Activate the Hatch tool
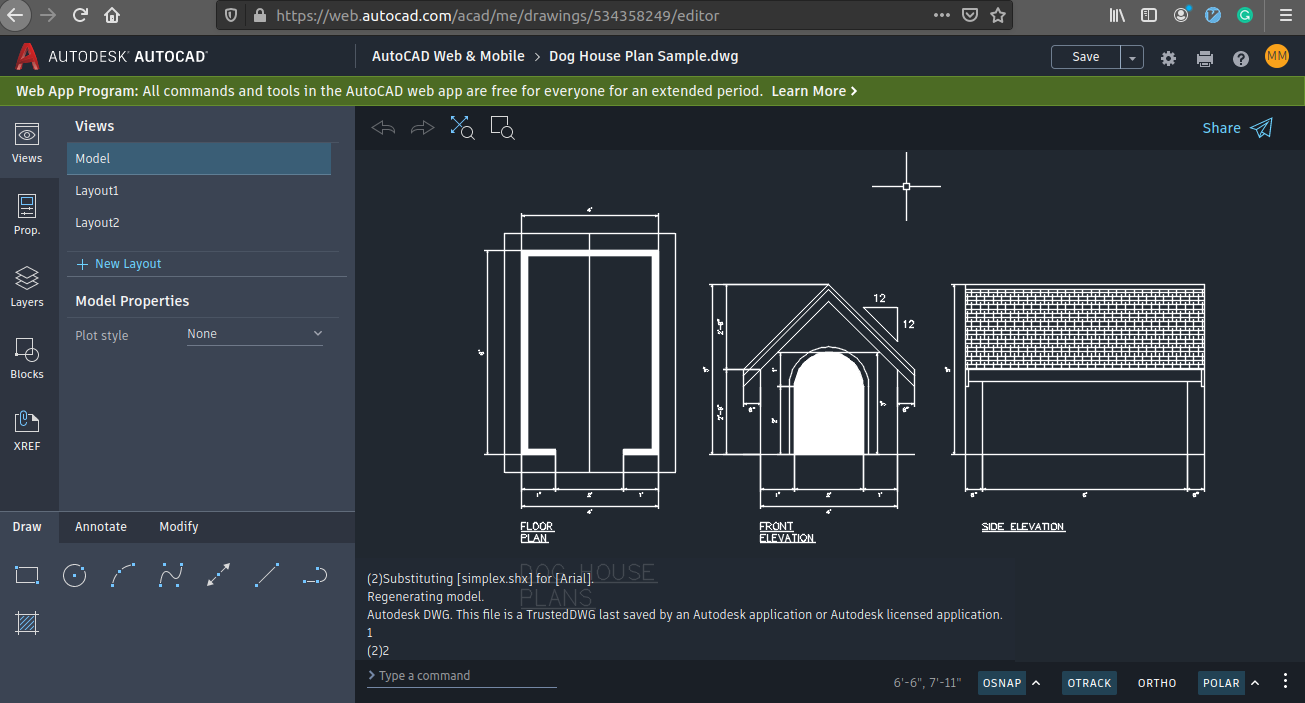The image size is (1305, 703). (x=26, y=623)
